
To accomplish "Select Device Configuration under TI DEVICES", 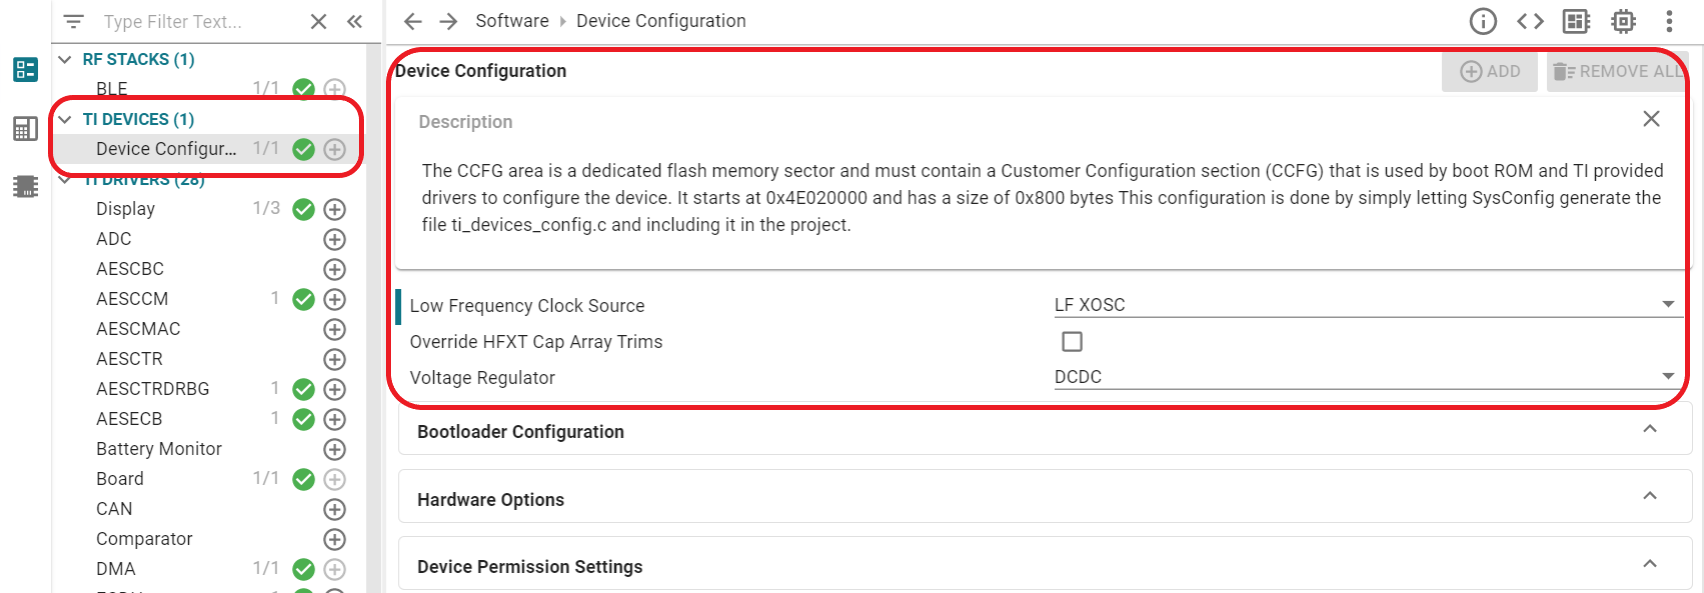I will 166,148.
